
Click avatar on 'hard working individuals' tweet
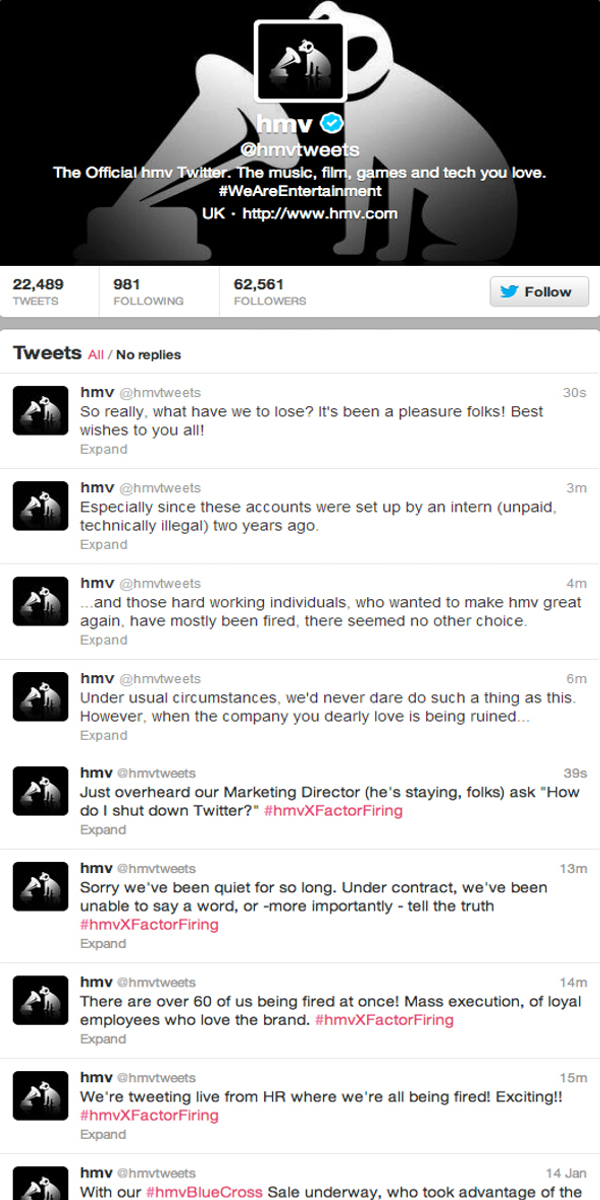pyautogui.click(x=40, y=601)
